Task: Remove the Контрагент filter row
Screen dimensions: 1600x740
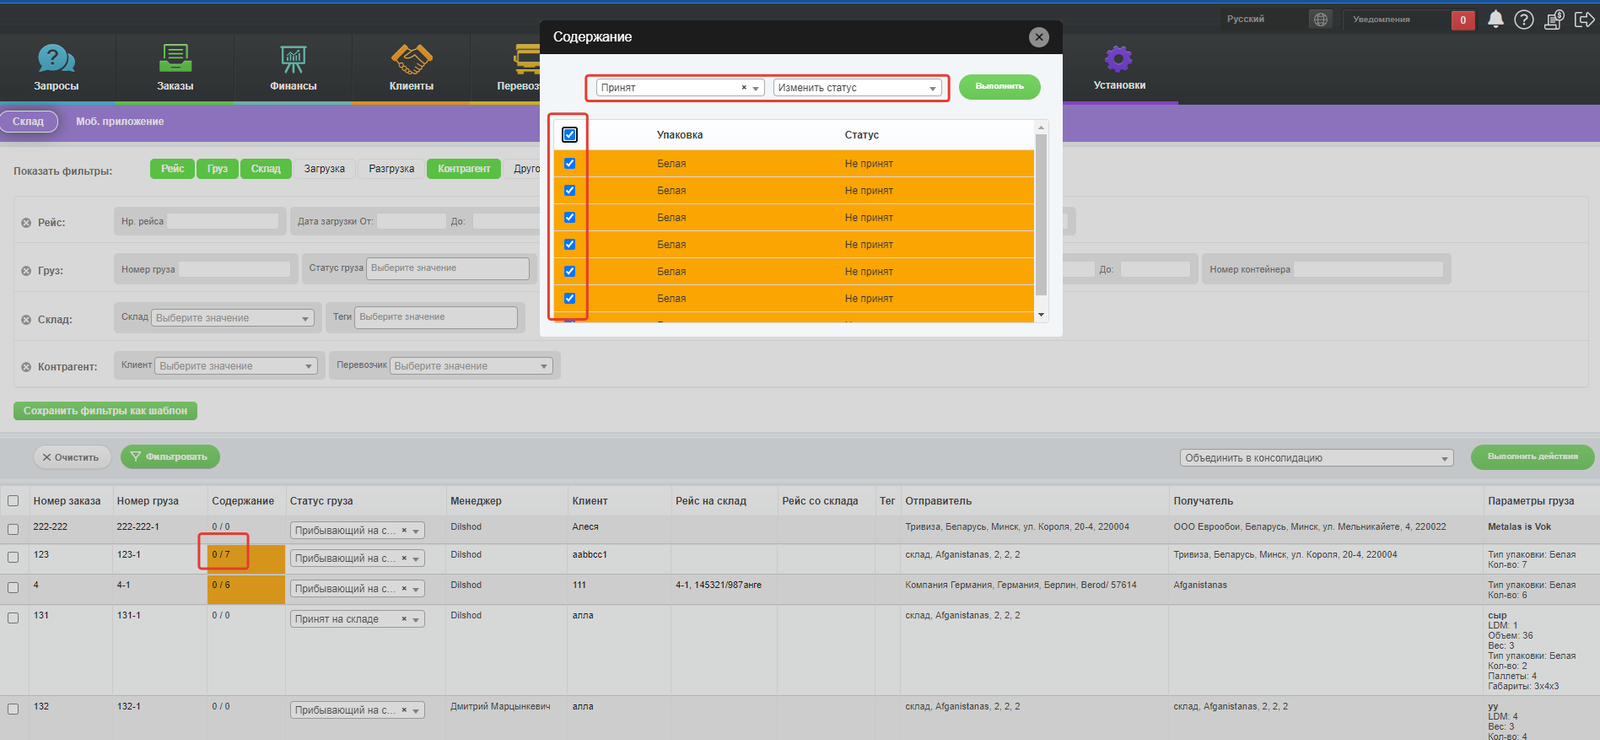Action: (26, 367)
